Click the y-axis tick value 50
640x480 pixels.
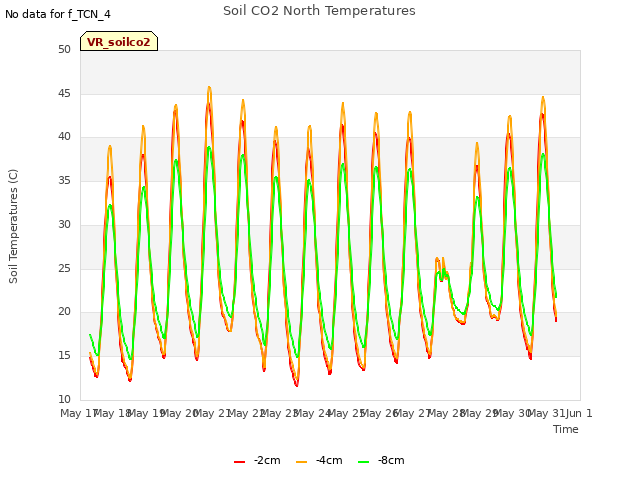coord(64,49)
